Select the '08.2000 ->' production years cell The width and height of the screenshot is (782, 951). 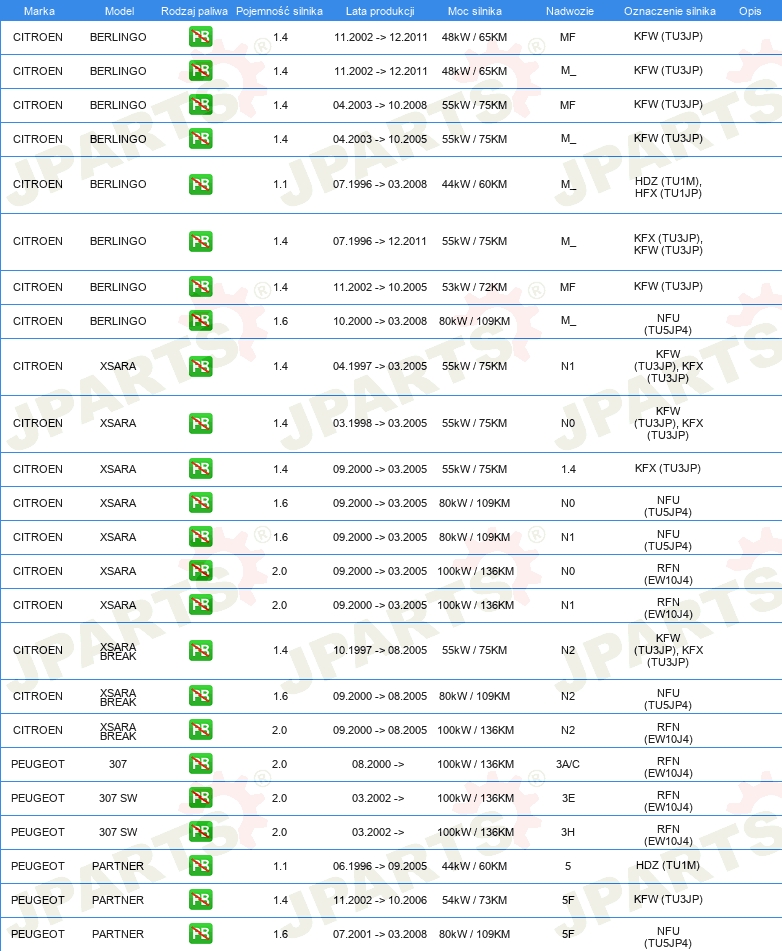point(378,764)
